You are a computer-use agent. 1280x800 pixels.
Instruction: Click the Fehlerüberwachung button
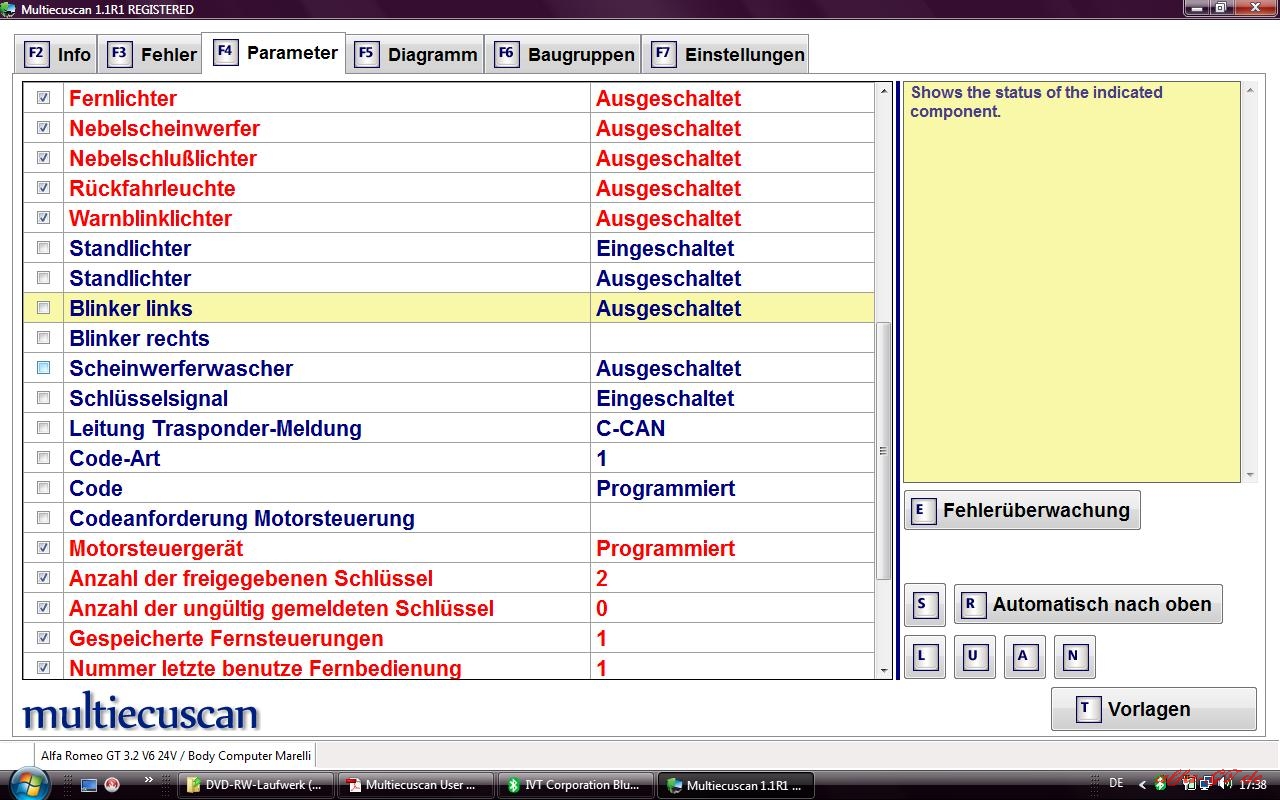[1022, 510]
